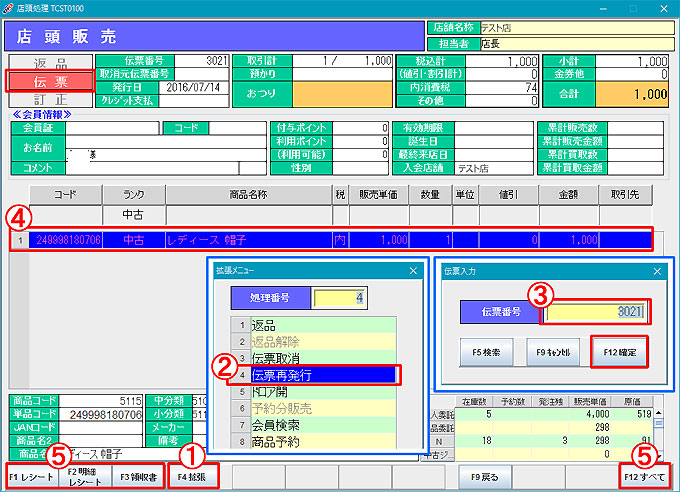
Task: Click the stock table scrollbar up arrow
Action: [658, 413]
